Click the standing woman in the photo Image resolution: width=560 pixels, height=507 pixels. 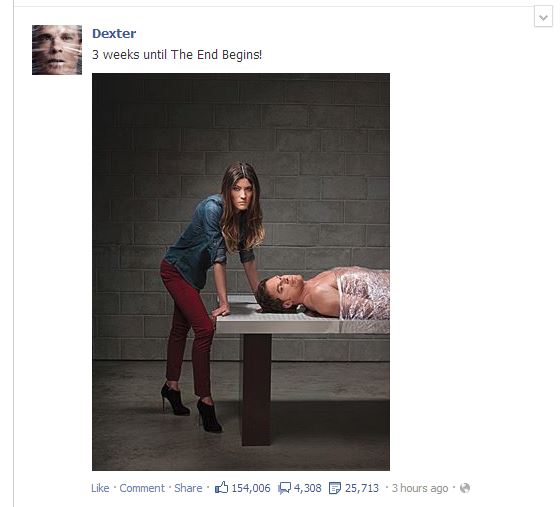click(209, 293)
